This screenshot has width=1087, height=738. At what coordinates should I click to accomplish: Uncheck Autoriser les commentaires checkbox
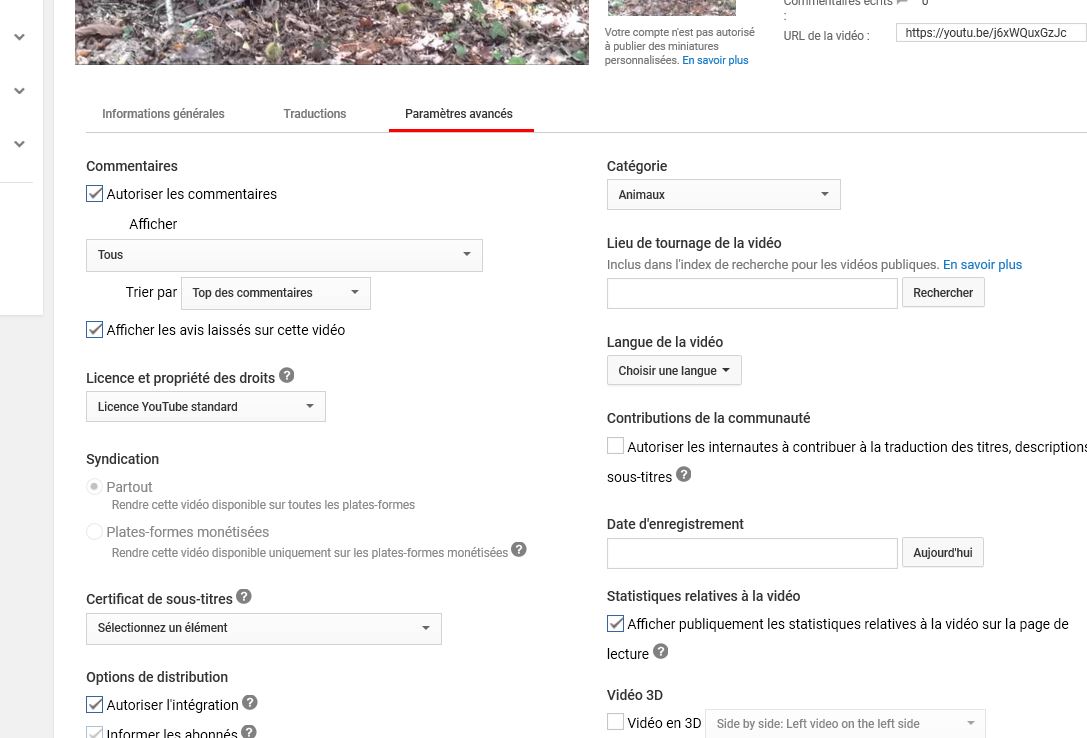[x=95, y=194]
